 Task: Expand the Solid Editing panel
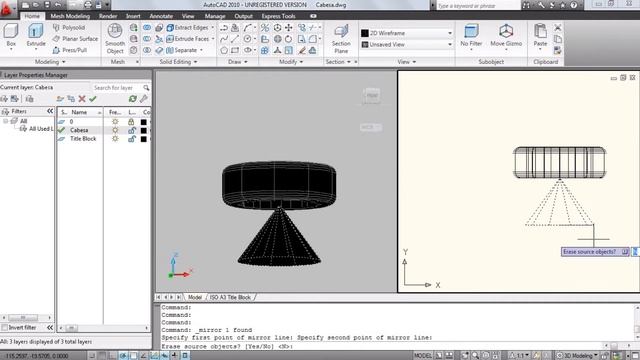click(178, 62)
